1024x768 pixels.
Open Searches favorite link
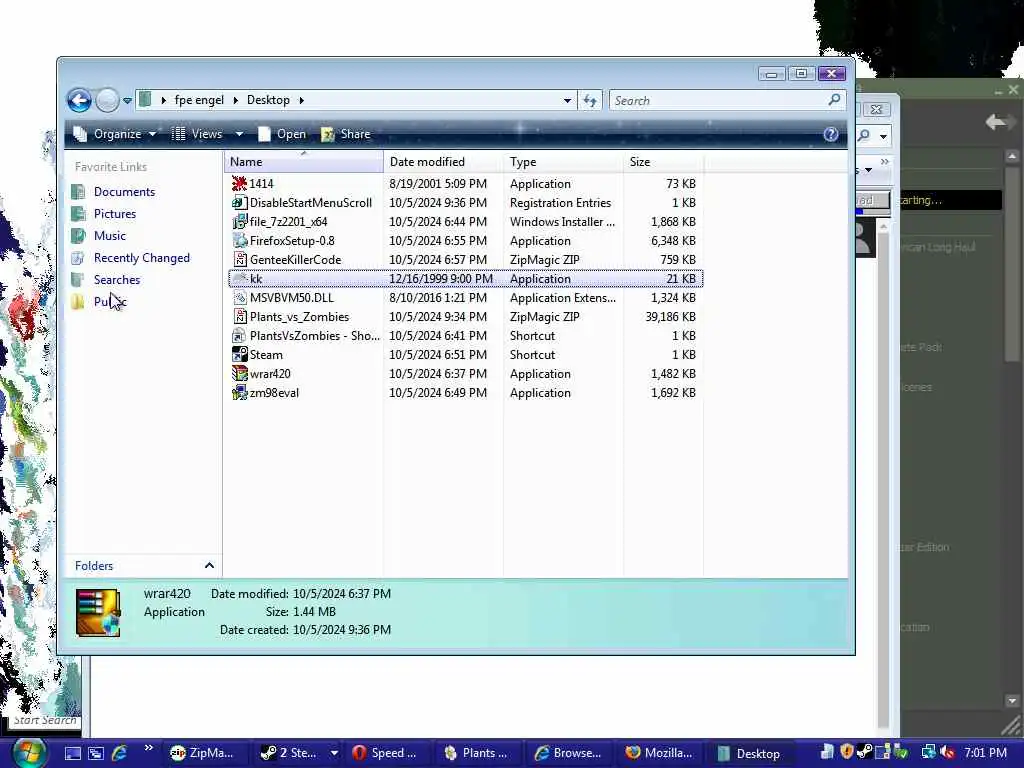(x=116, y=280)
